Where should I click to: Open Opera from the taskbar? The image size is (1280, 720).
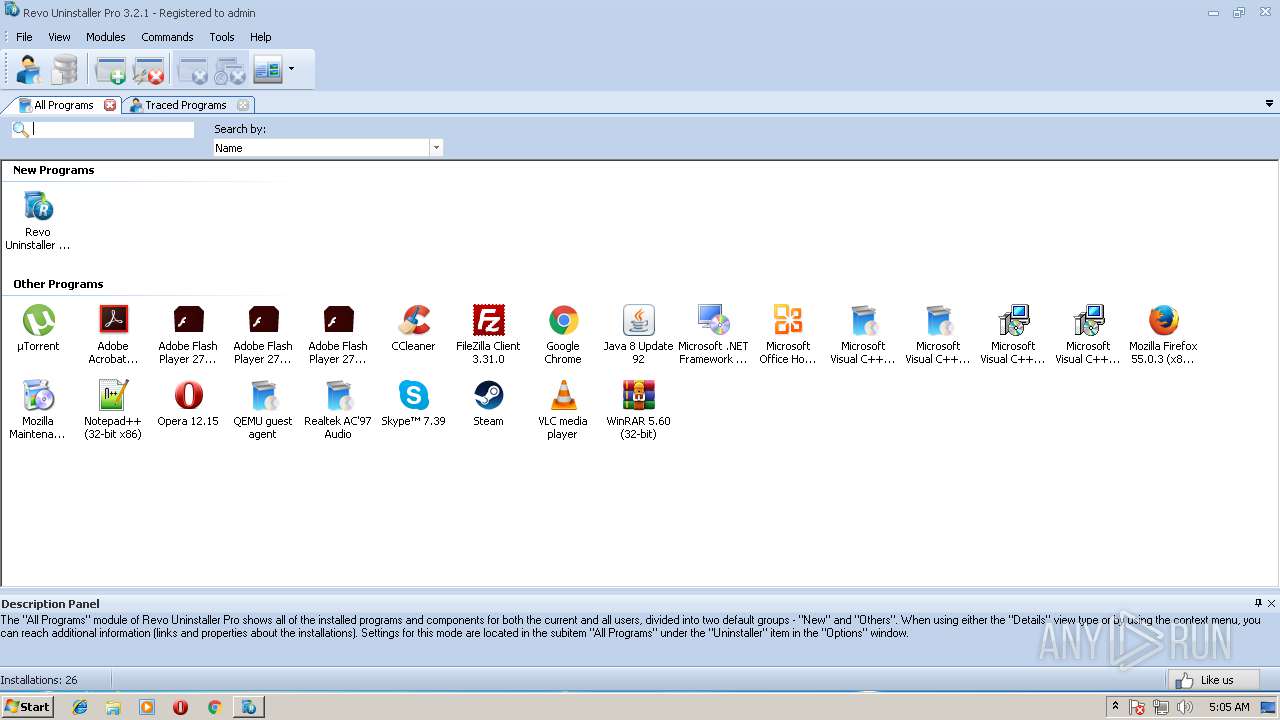(180, 707)
